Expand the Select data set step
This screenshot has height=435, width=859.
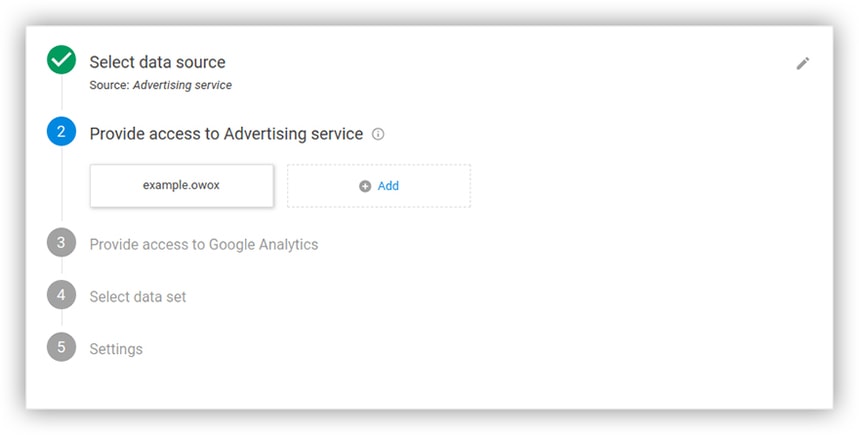(x=138, y=297)
